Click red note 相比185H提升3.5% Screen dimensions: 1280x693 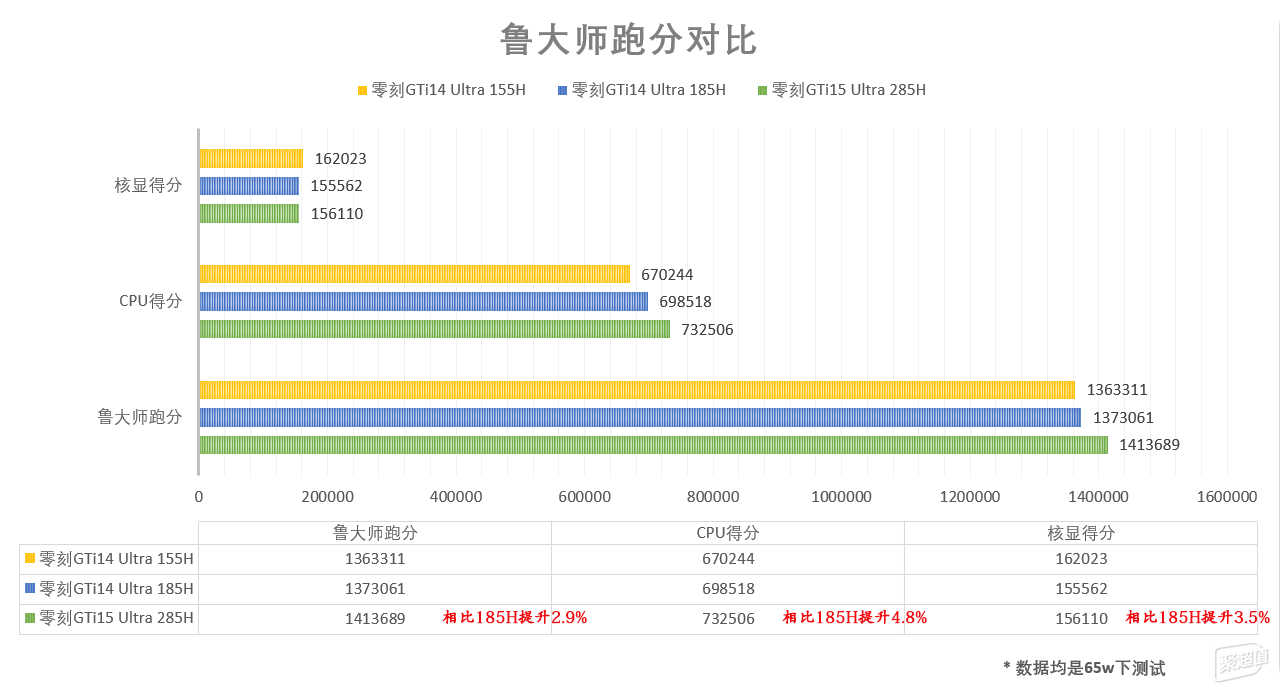1198,618
